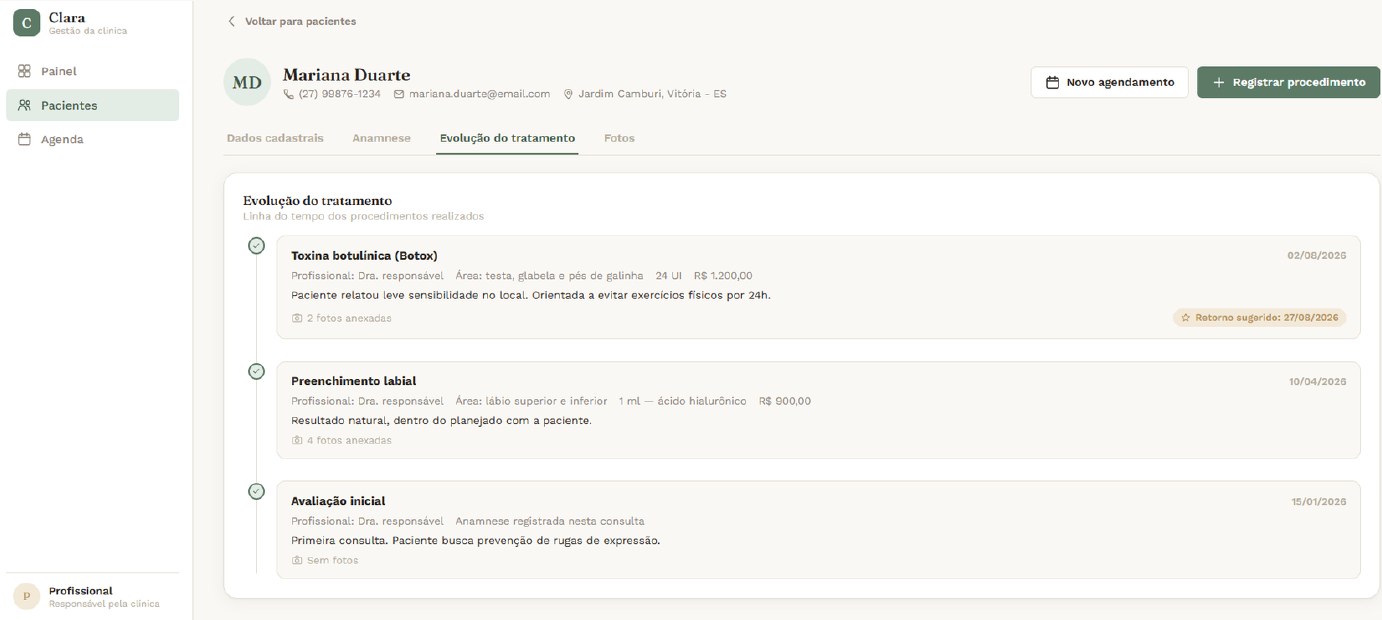This screenshot has height=620, width=1382.
Task: Click the envelope icon beside the email
Action: [399, 94]
